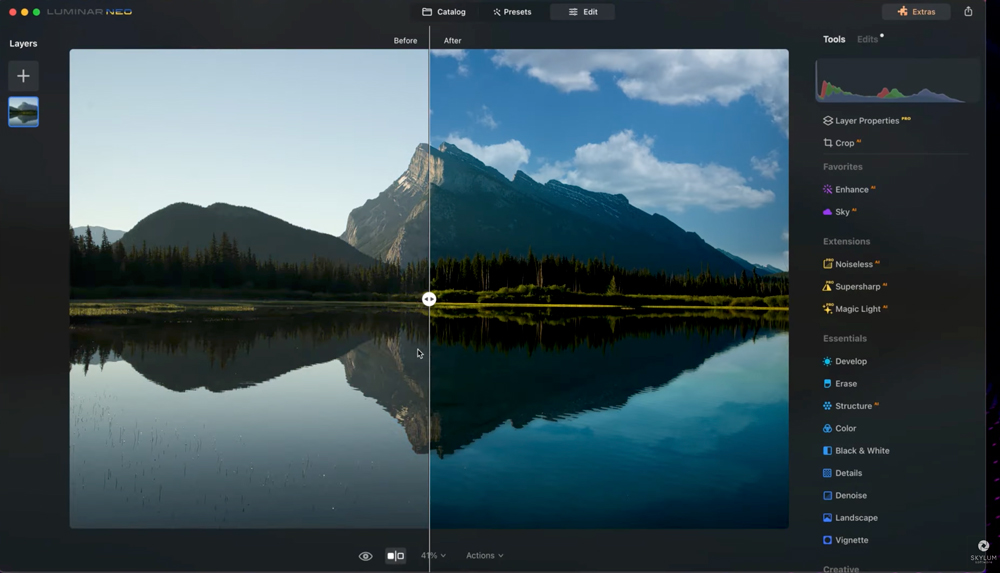Click the share export icon
The width and height of the screenshot is (1000, 573).
coord(968,12)
